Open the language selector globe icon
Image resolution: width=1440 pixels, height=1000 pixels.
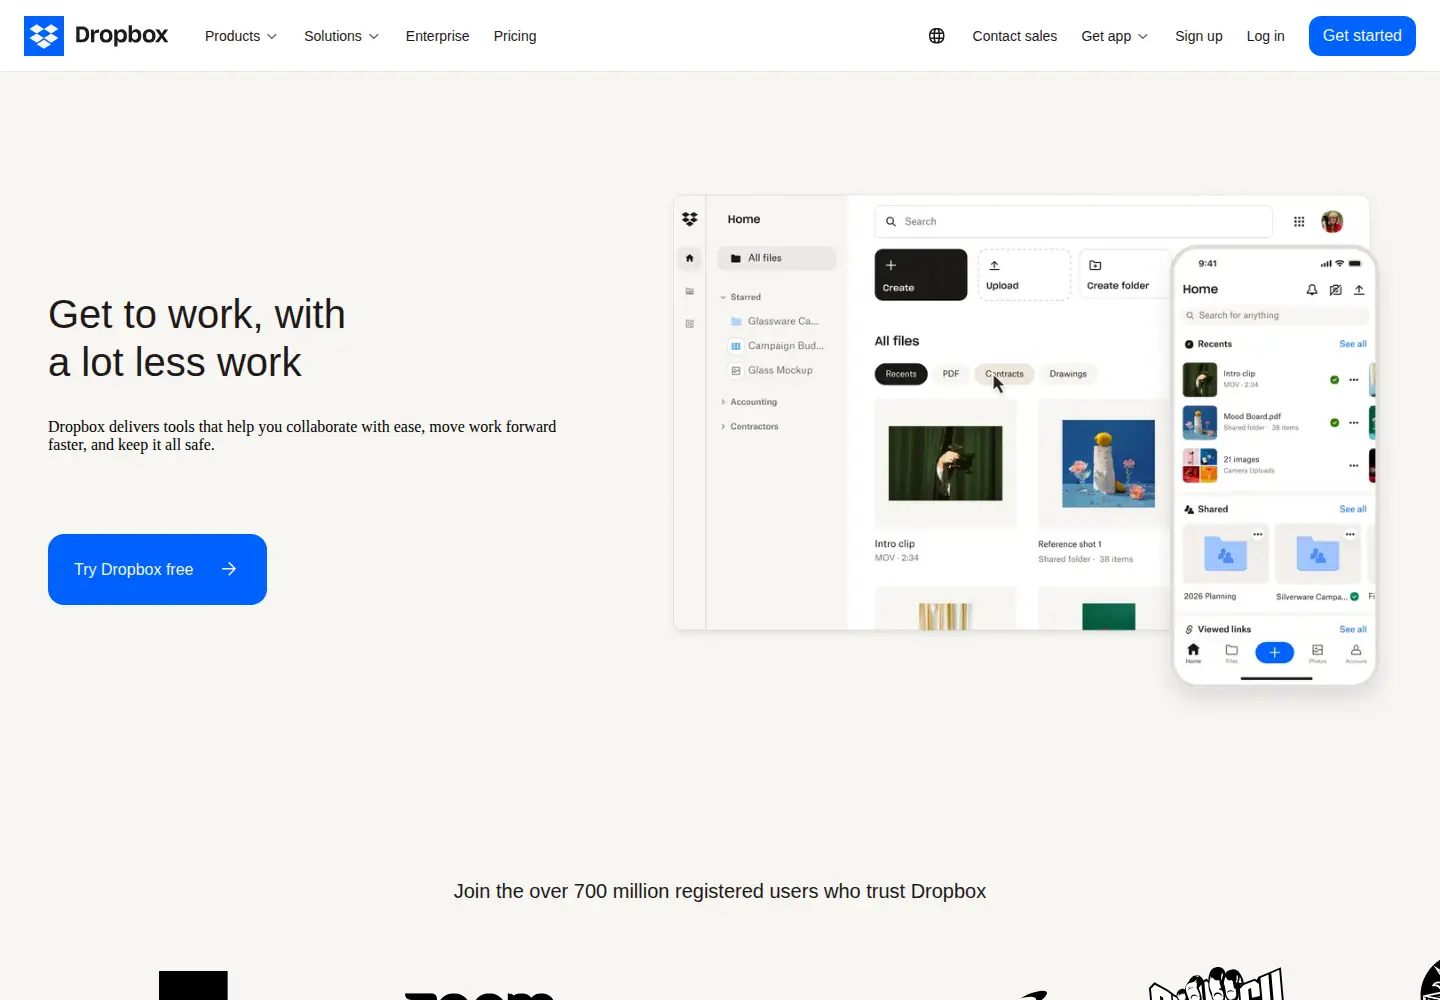pyautogui.click(x=937, y=36)
